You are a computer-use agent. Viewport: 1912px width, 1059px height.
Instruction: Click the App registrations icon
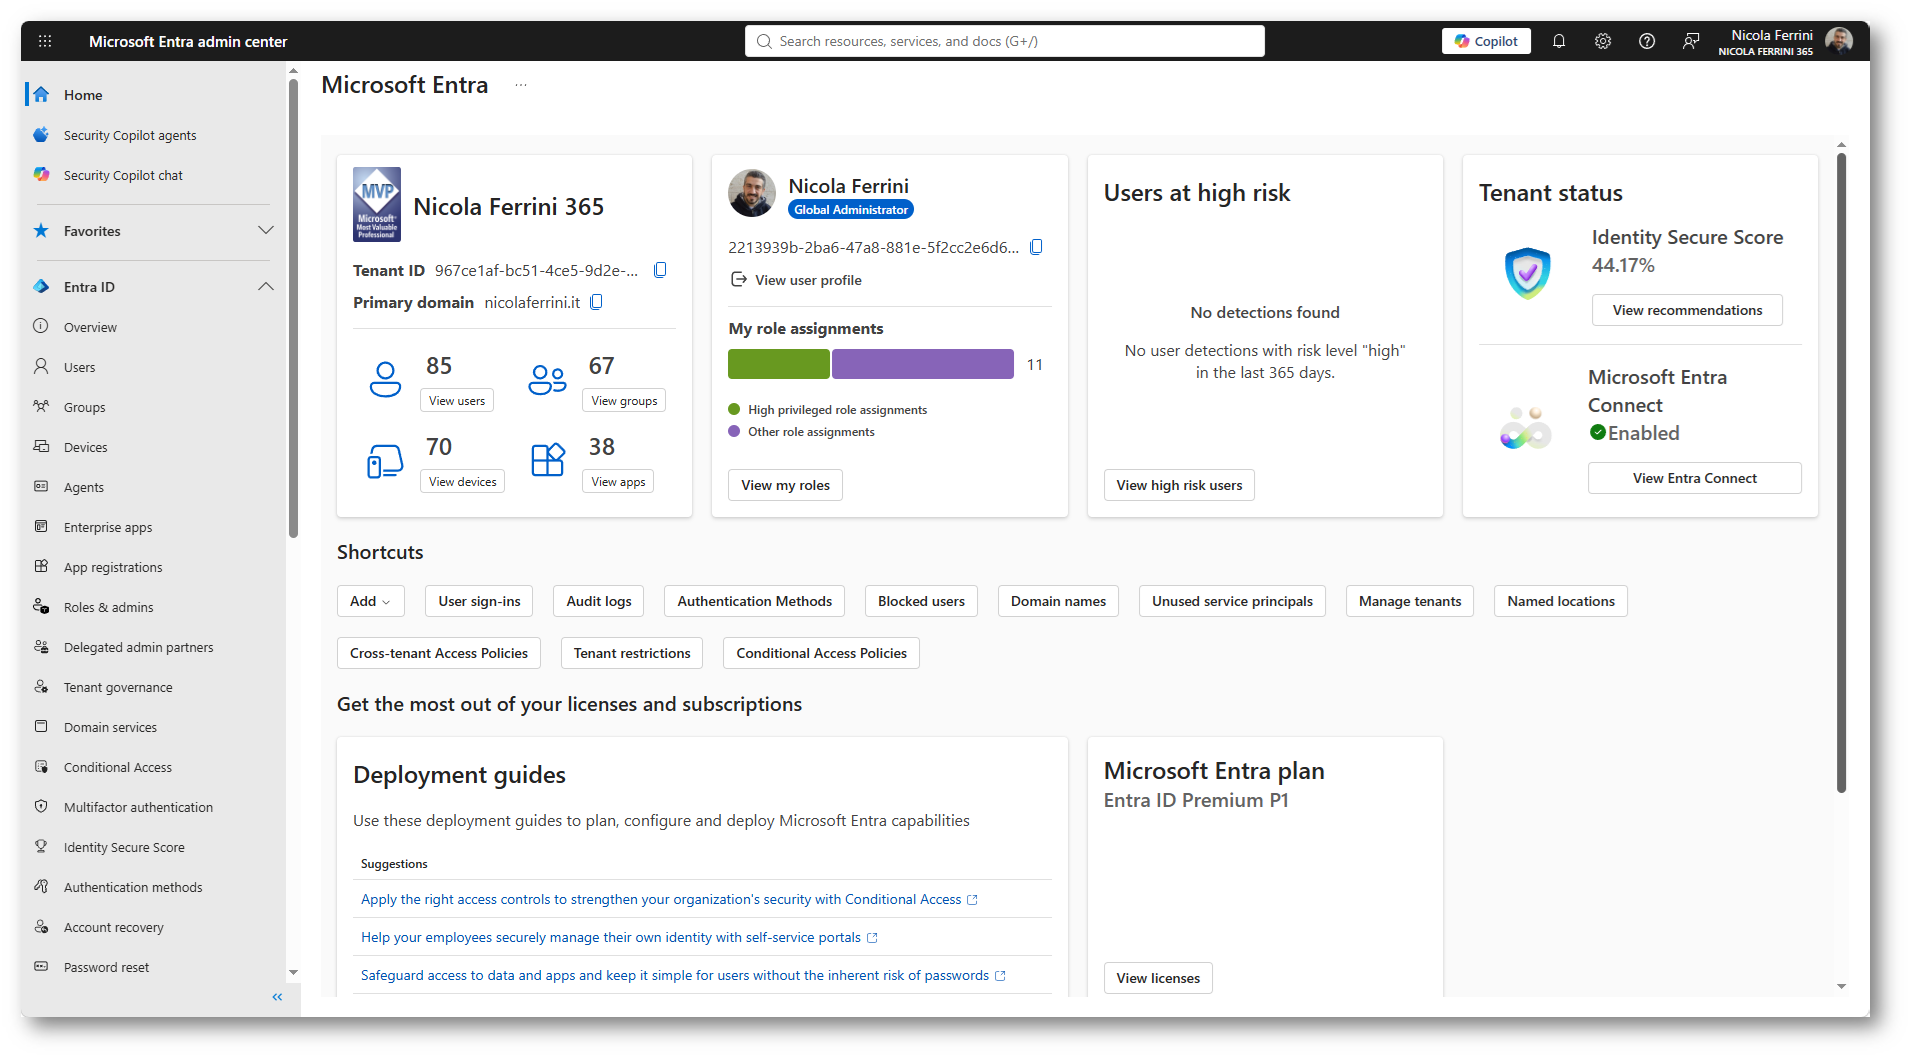point(41,566)
